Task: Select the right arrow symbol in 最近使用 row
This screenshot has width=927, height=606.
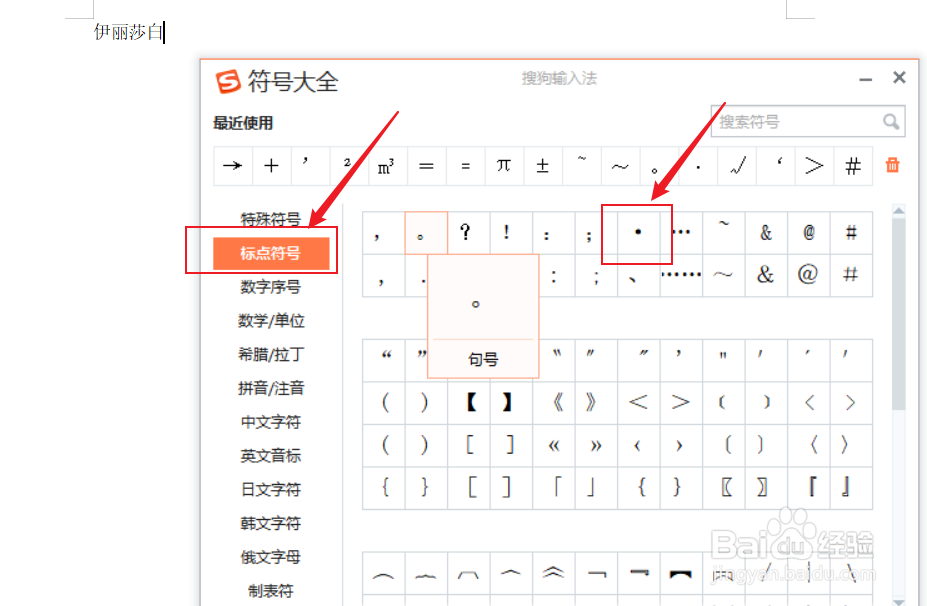Action: [x=232, y=166]
